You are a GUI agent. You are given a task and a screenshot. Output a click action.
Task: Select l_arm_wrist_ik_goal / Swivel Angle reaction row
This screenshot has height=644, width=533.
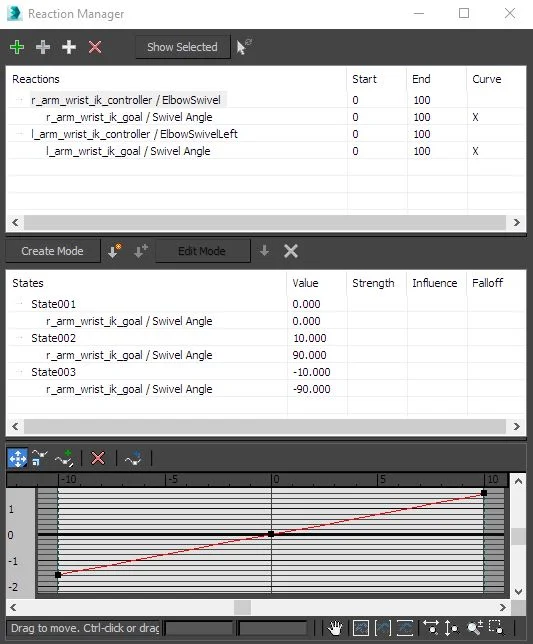pos(128,151)
